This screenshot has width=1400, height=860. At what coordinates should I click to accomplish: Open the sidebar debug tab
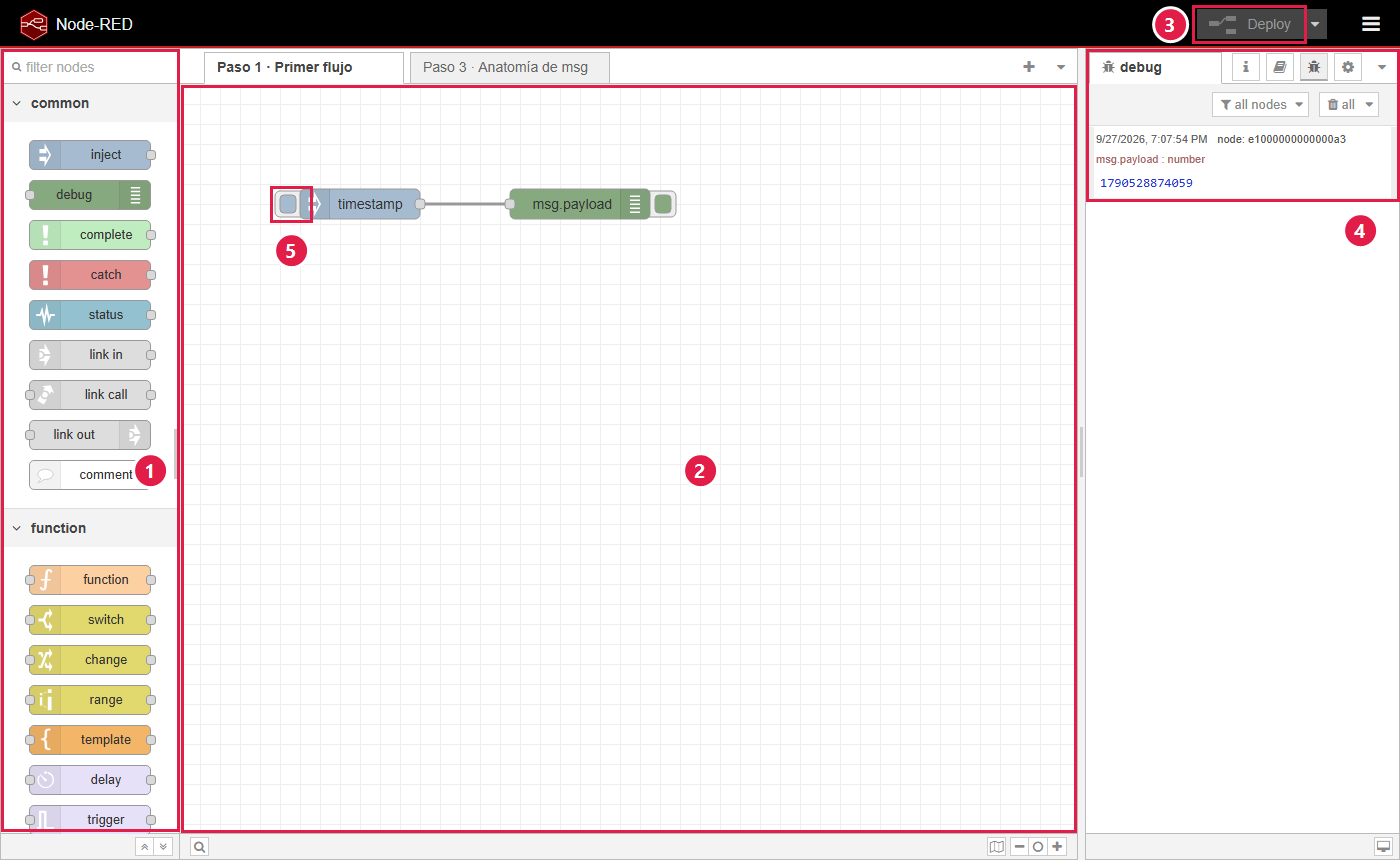[1154, 67]
